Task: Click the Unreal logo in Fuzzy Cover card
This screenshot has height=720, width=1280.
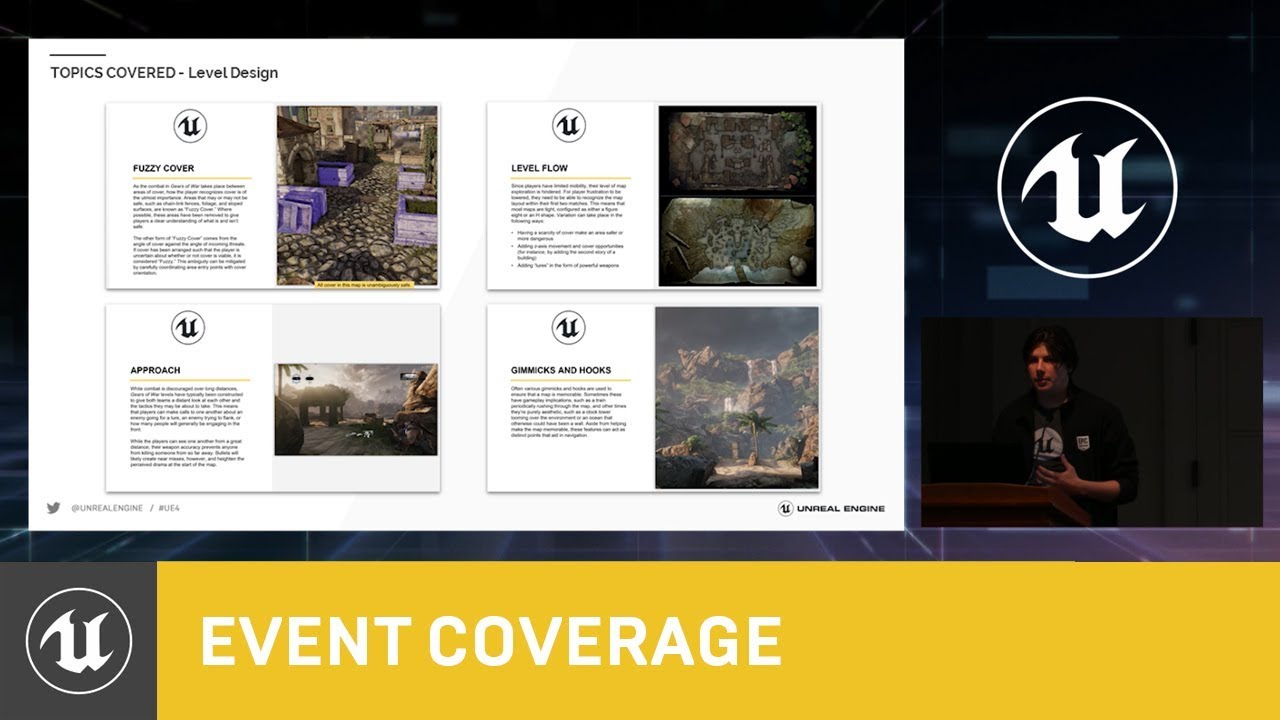Action: 190,126
